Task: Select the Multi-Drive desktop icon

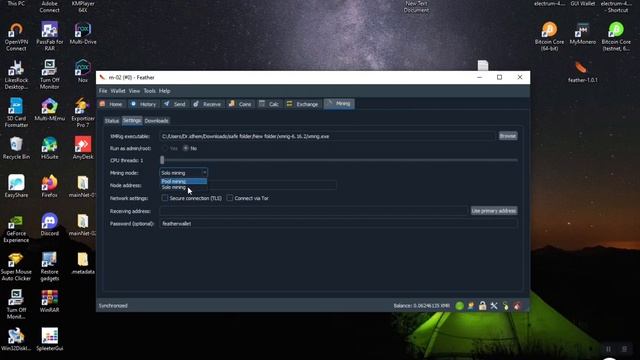Action: pos(83,33)
